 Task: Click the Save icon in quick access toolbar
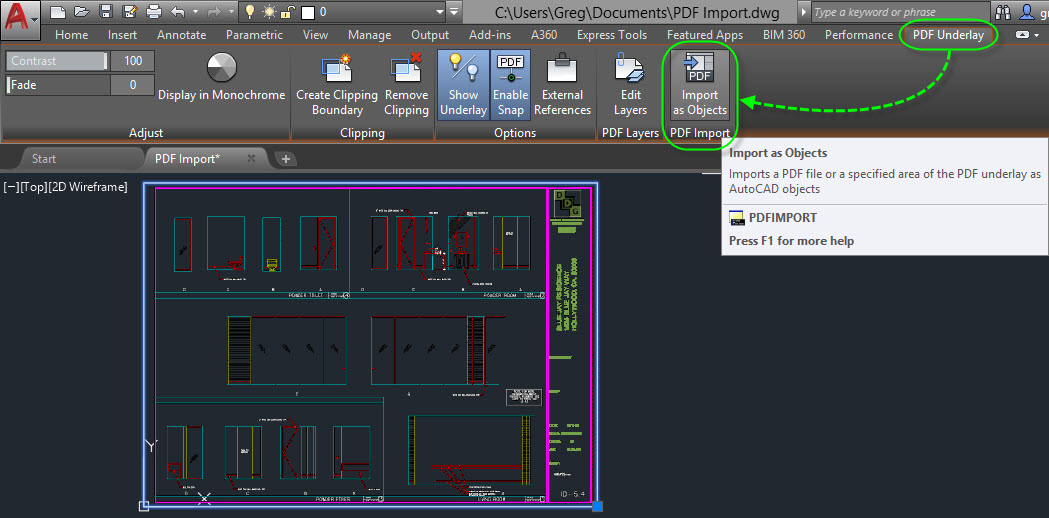[107, 12]
